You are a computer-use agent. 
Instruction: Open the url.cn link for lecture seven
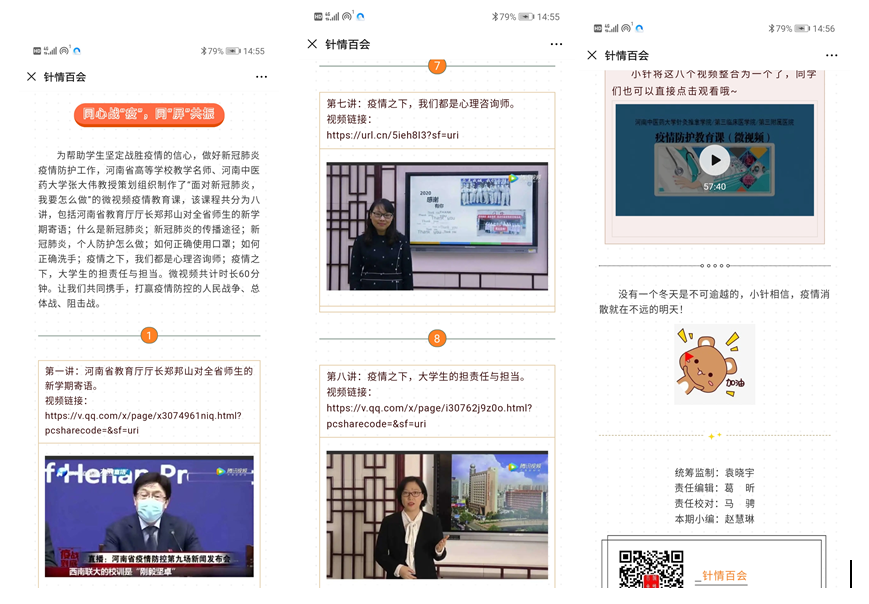(x=392, y=135)
